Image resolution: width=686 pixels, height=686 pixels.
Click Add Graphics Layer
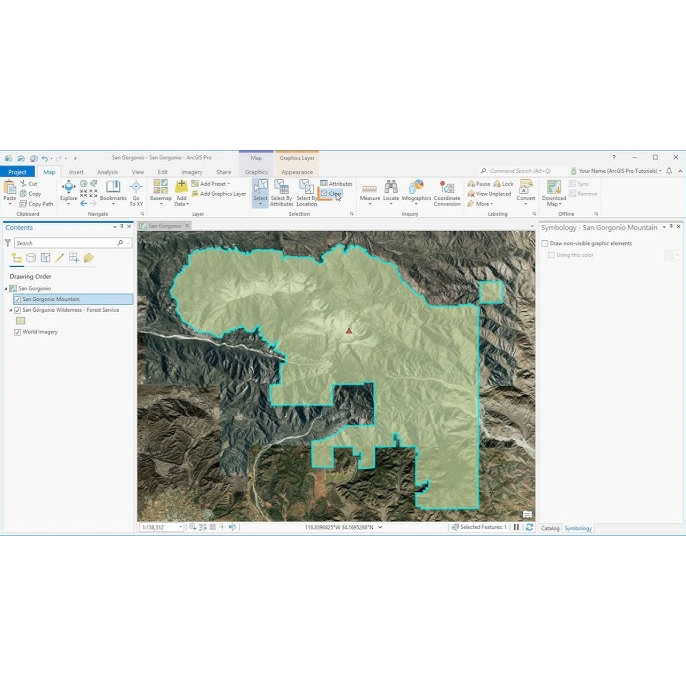point(219,194)
